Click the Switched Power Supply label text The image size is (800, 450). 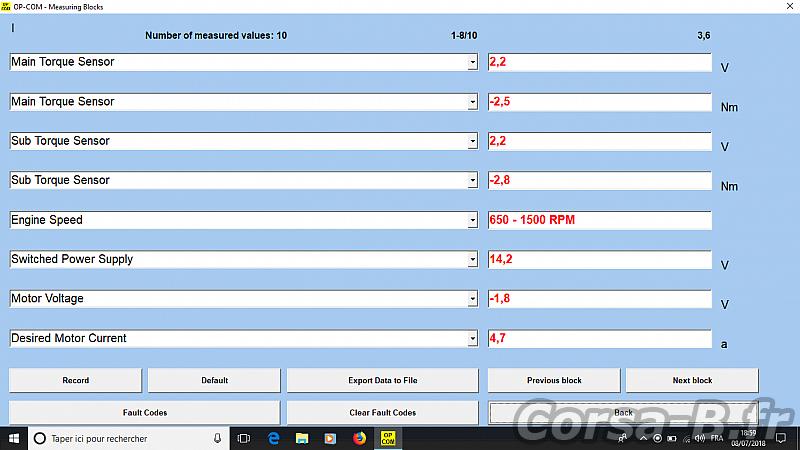[72, 259]
